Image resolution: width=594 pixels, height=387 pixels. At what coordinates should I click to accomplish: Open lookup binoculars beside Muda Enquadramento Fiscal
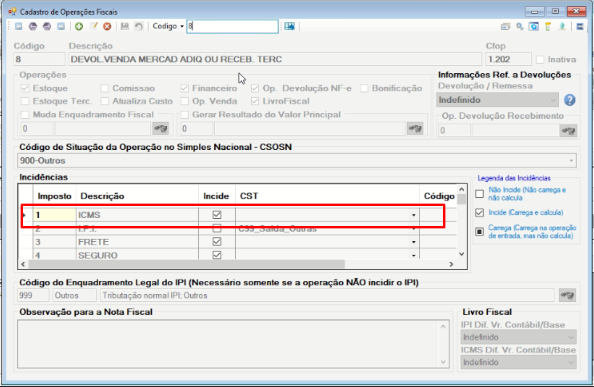tap(161, 129)
